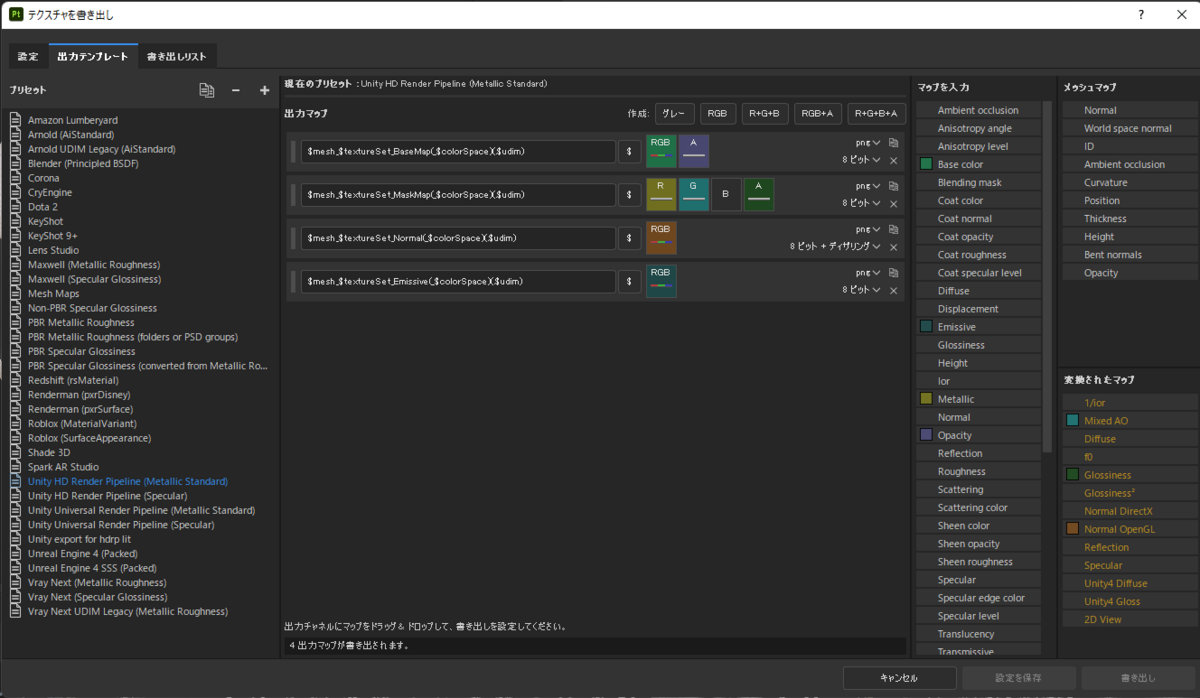This screenshot has width=1200, height=698.
Task: Click the duplicate icon on the Normal row
Action: point(893,229)
